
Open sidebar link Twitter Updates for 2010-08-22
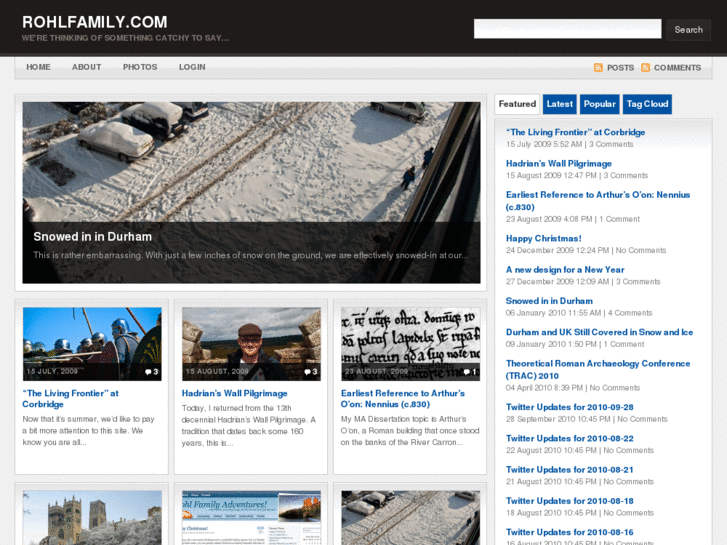pos(569,438)
